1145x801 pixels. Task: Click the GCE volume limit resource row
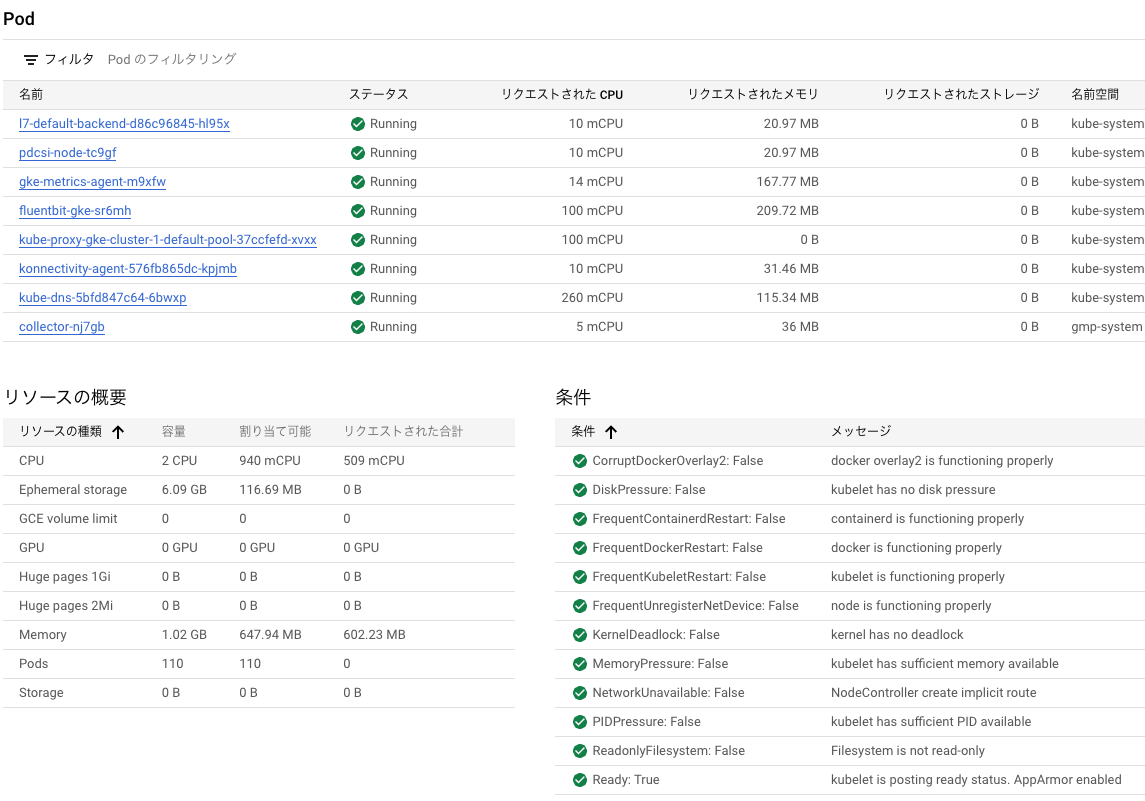tap(259, 519)
